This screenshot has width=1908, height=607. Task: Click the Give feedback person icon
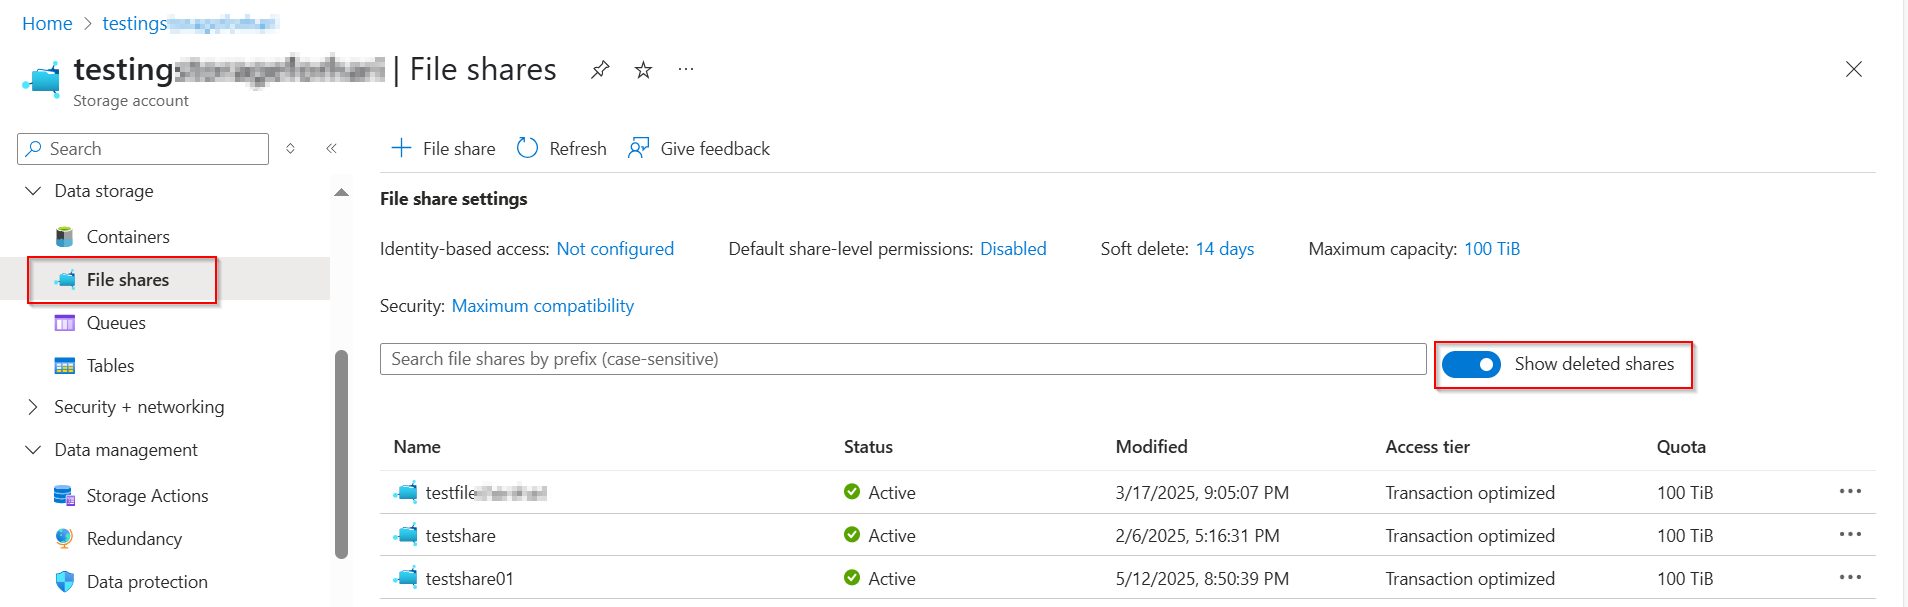[638, 148]
